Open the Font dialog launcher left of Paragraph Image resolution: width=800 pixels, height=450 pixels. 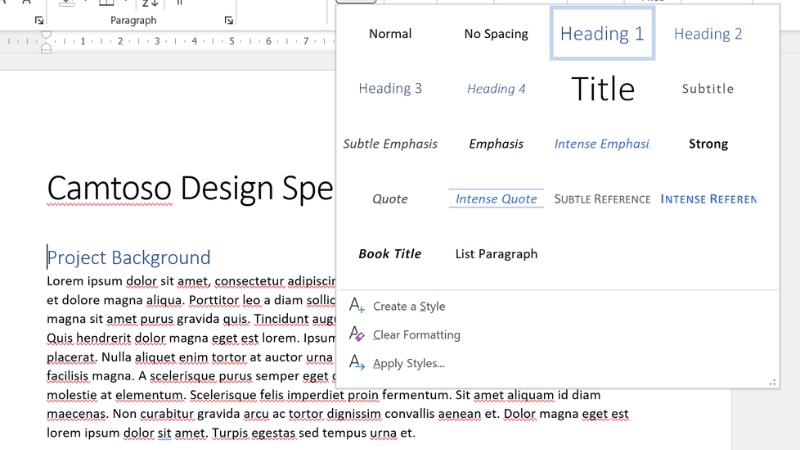(x=39, y=20)
